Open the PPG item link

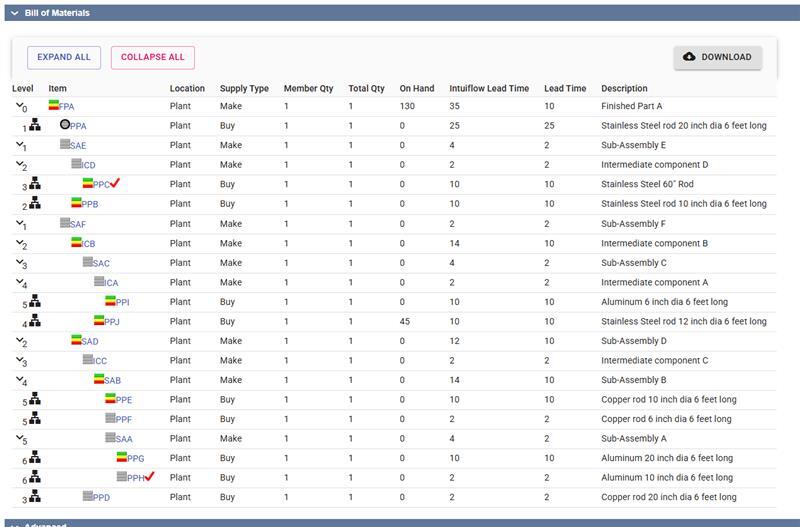tap(136, 458)
